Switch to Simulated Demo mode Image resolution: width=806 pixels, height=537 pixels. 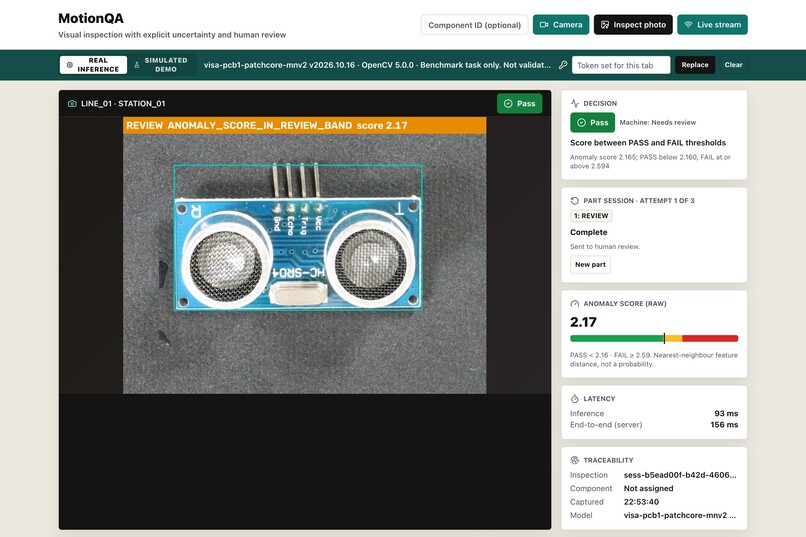point(162,65)
